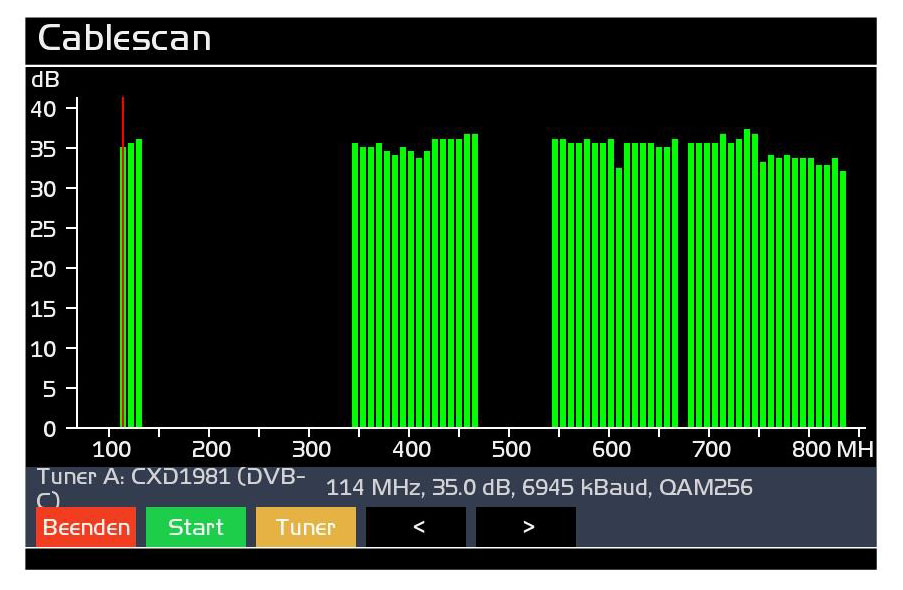Select the first bar of the group after 300 MHz

tap(355, 290)
